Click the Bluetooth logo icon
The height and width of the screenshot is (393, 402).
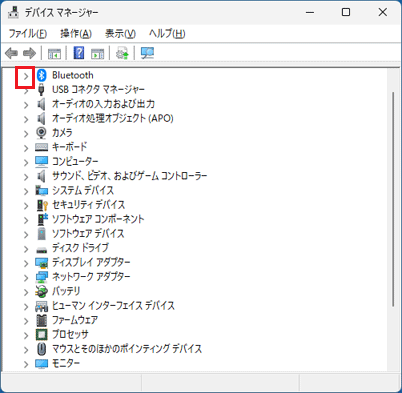coord(41,75)
